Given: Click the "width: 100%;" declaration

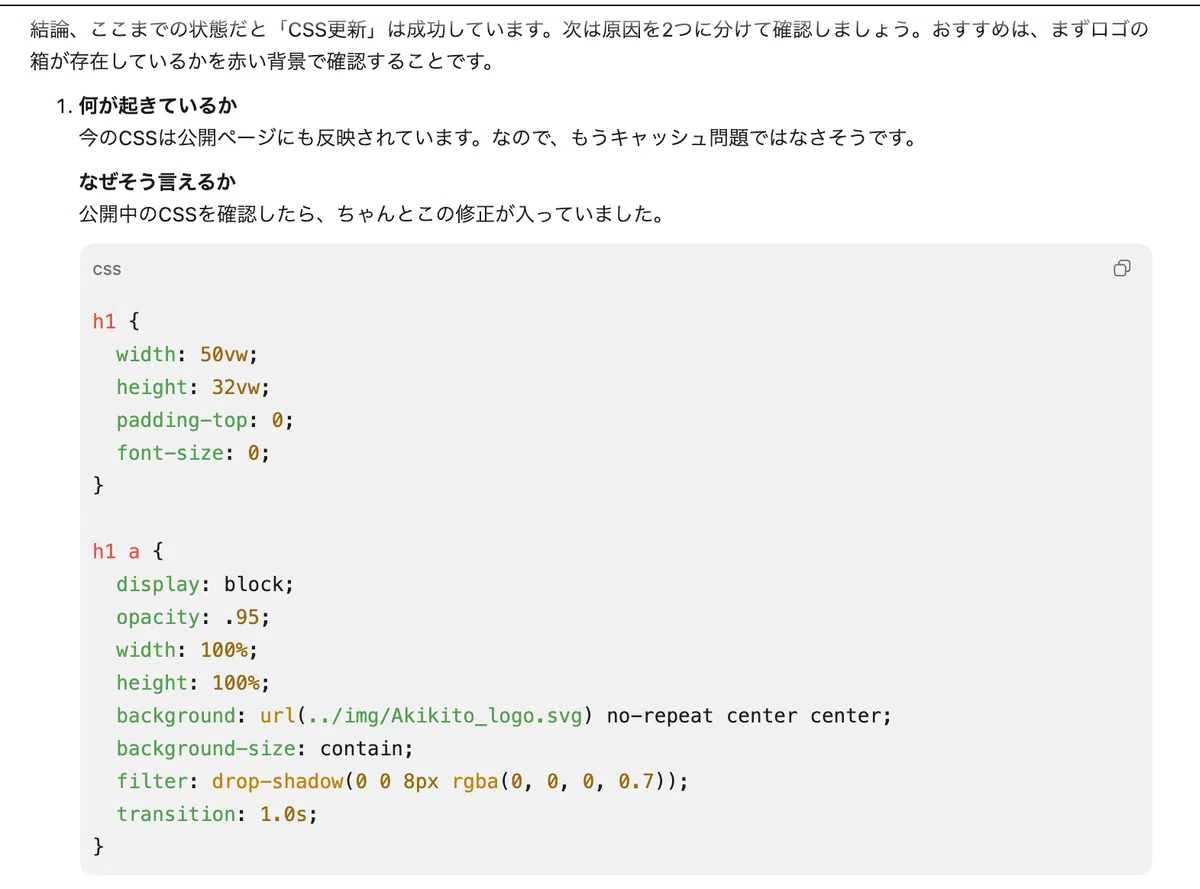Looking at the screenshot, I should coord(187,650).
